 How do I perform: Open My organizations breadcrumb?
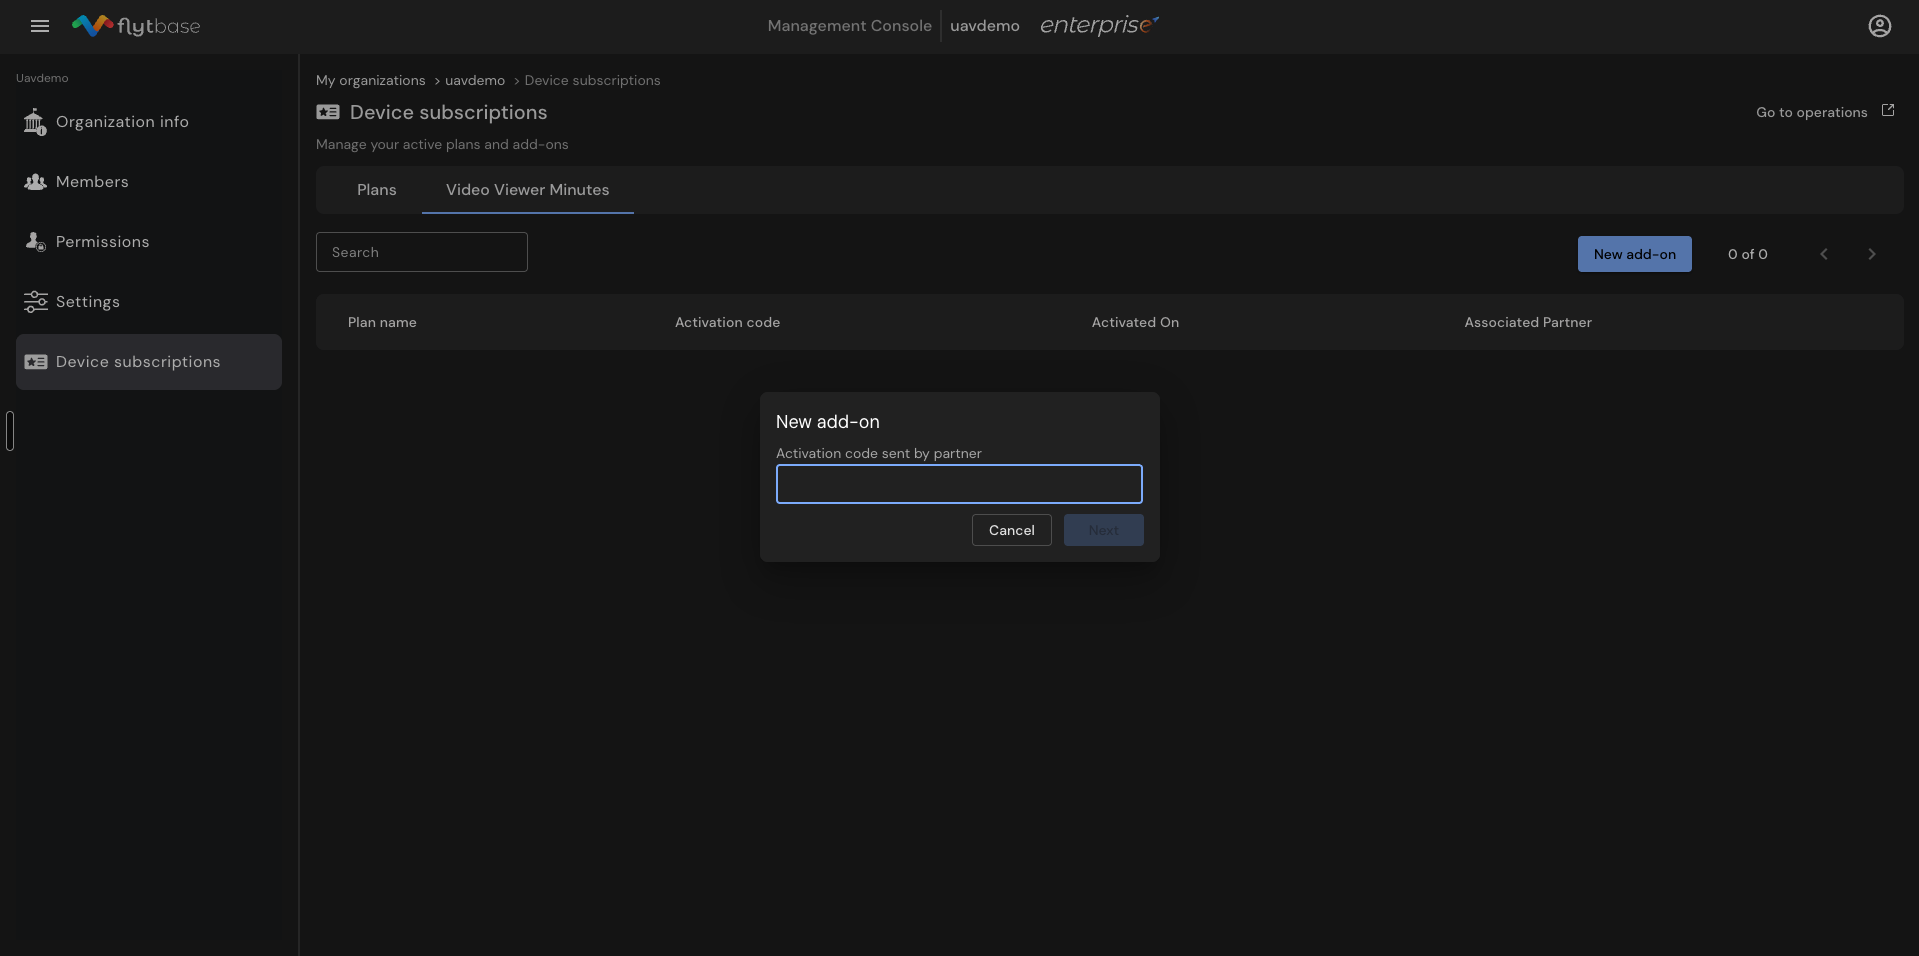pyautogui.click(x=371, y=80)
